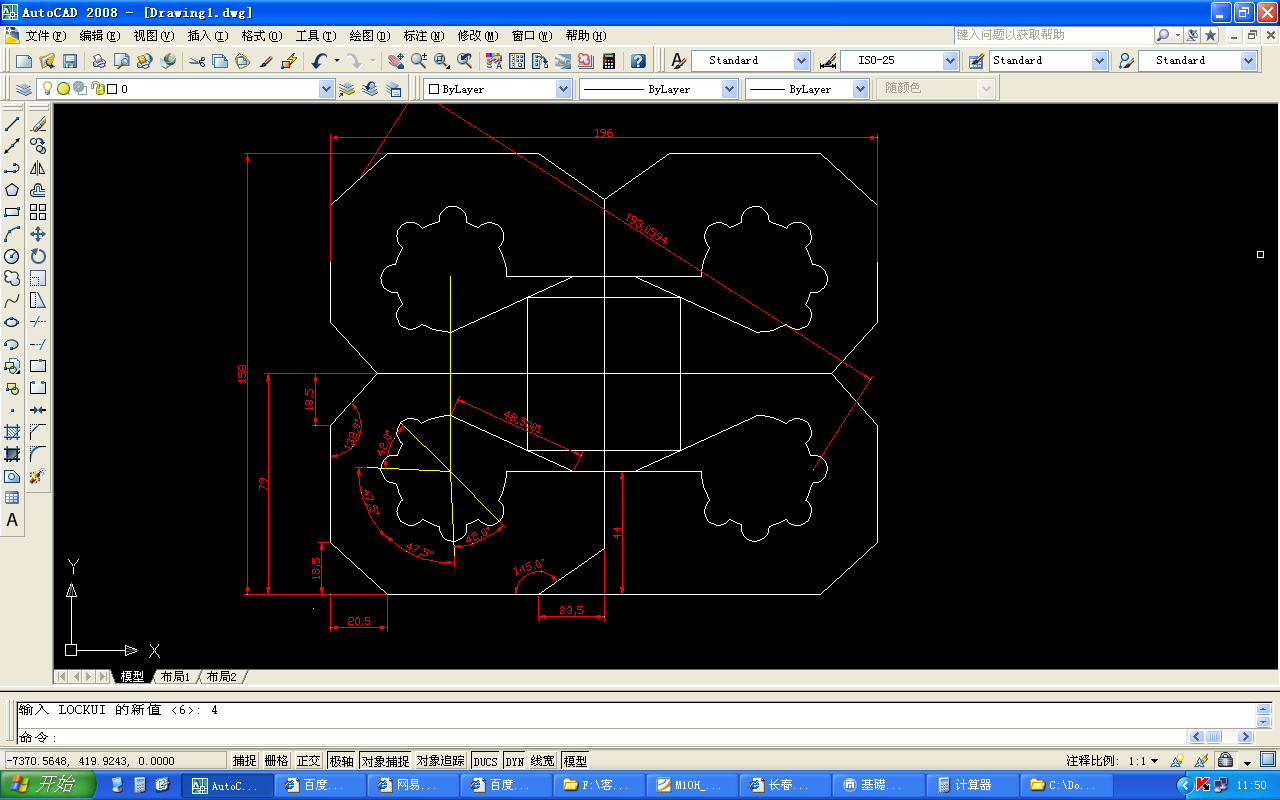Select the Line draw tool

[12, 124]
